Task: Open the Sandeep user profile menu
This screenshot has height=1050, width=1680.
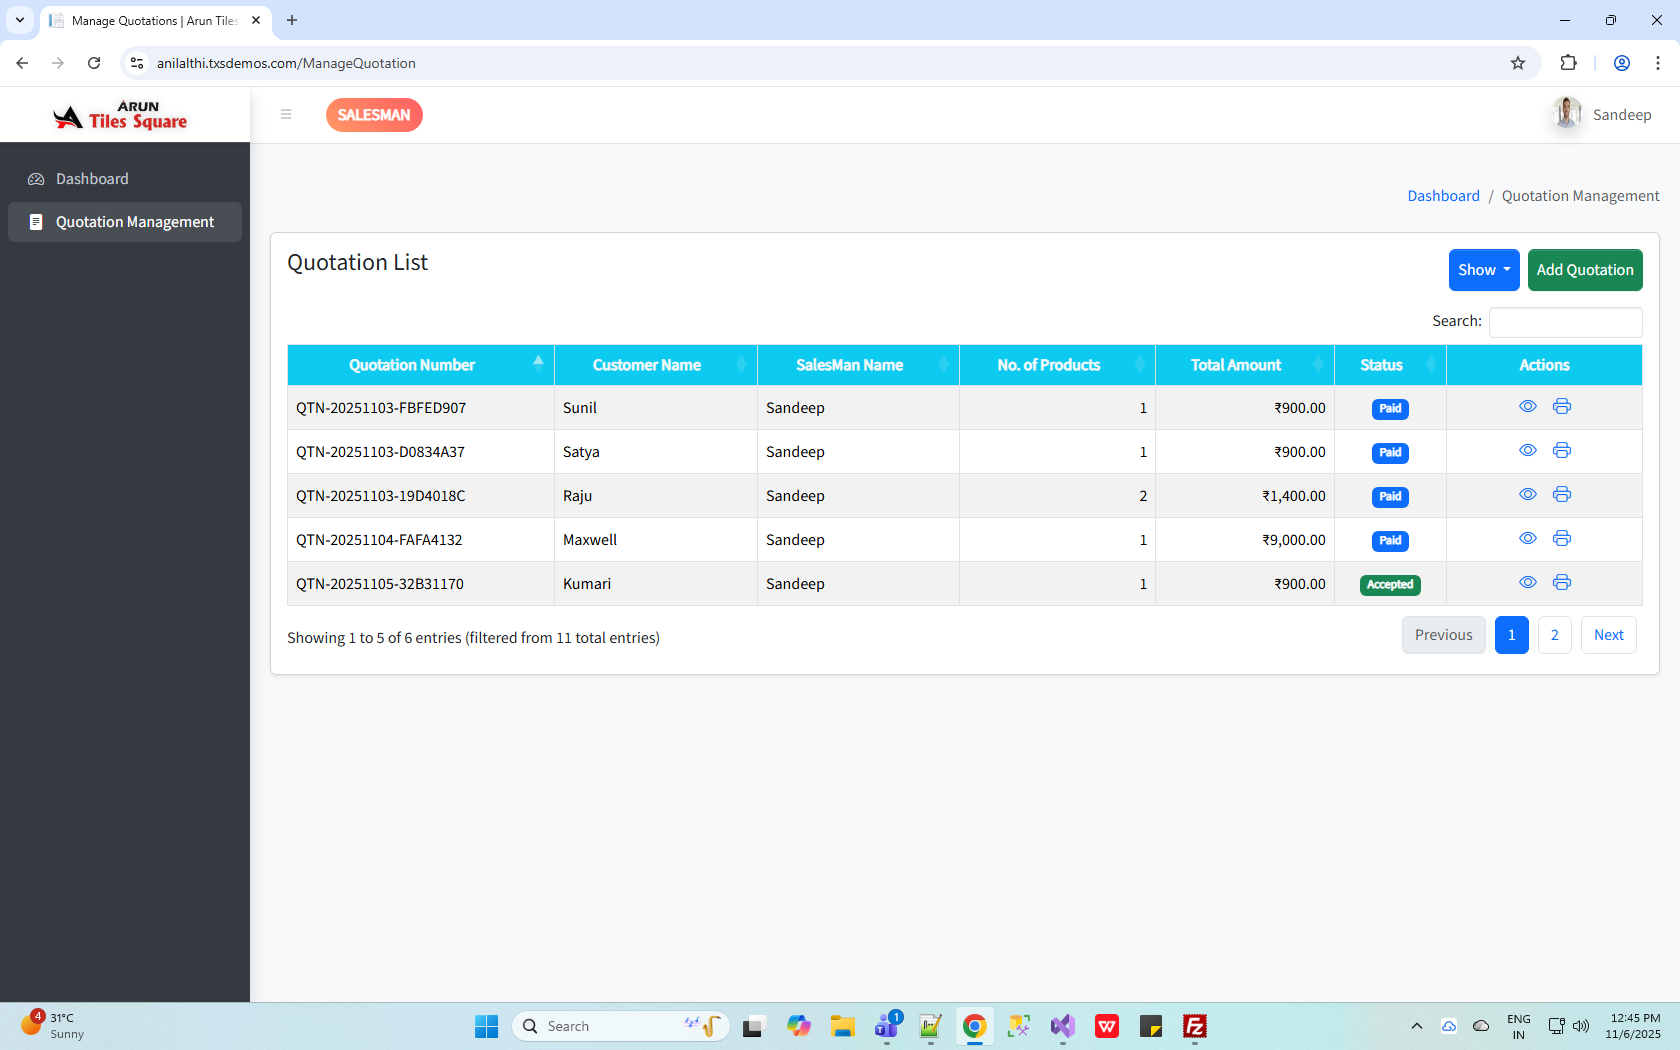Action: (1602, 115)
